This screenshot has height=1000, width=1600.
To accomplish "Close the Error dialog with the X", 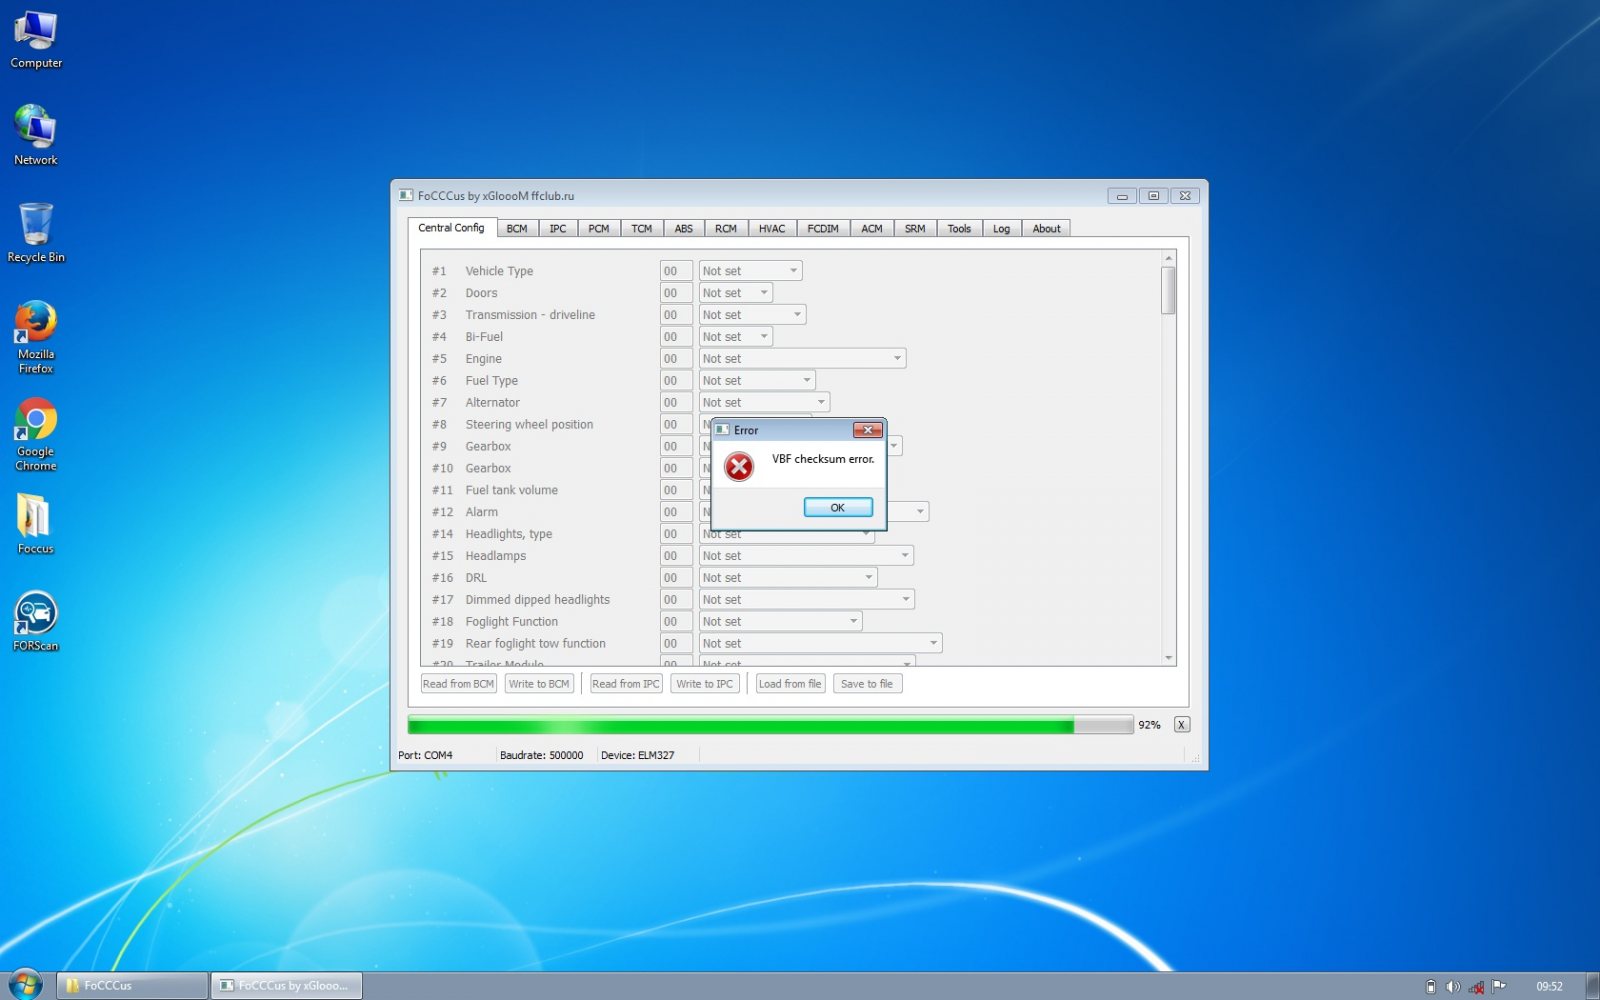I will tap(867, 430).
